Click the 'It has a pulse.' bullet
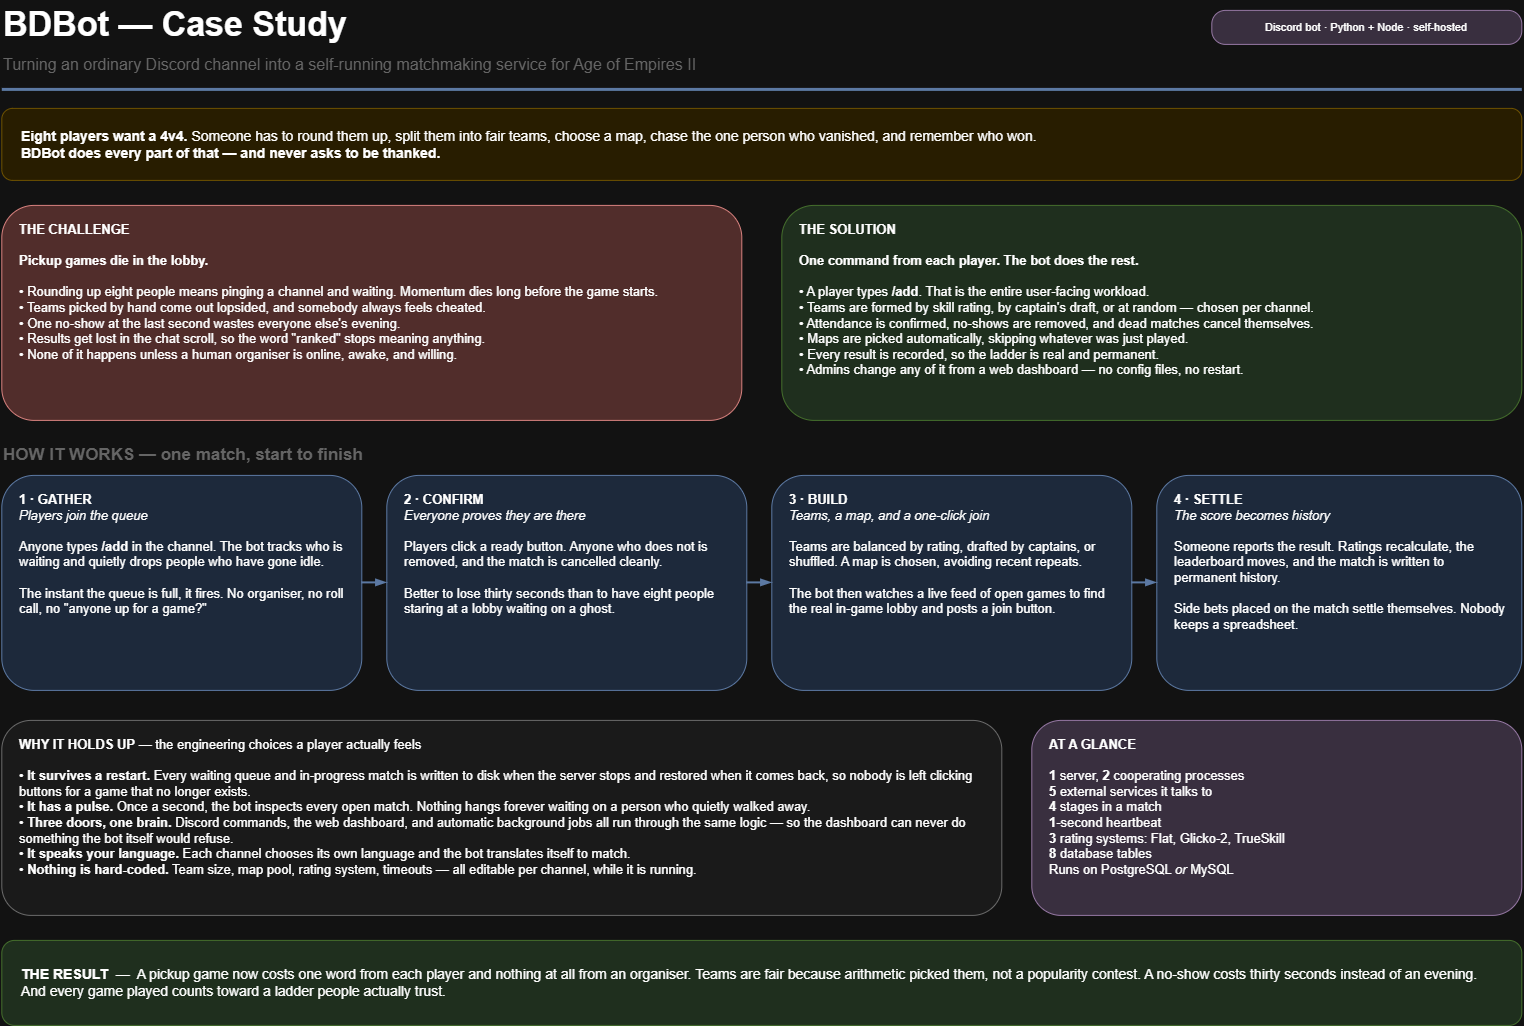Image resolution: width=1524 pixels, height=1026 pixels. pyautogui.click(x=414, y=807)
